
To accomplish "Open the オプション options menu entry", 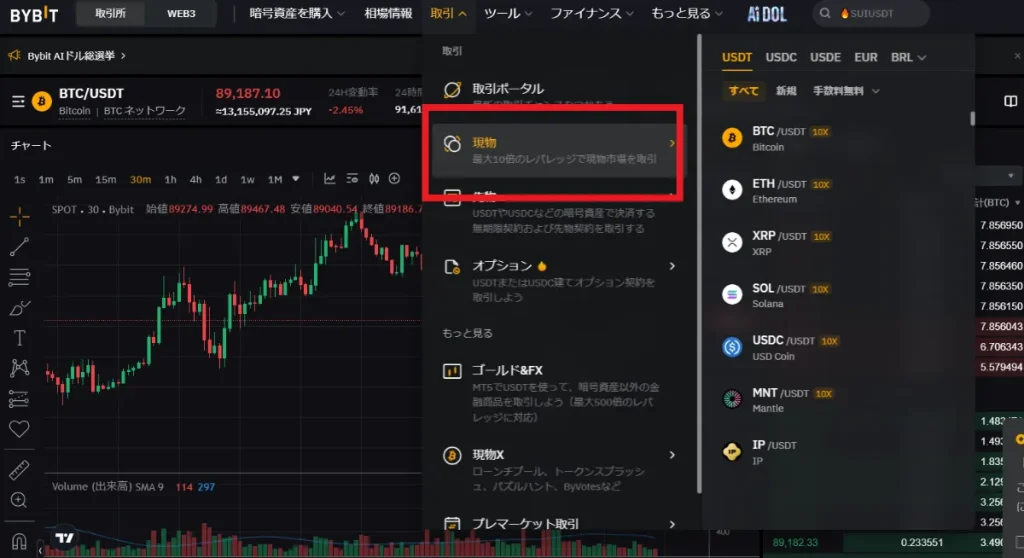I will point(559,281).
